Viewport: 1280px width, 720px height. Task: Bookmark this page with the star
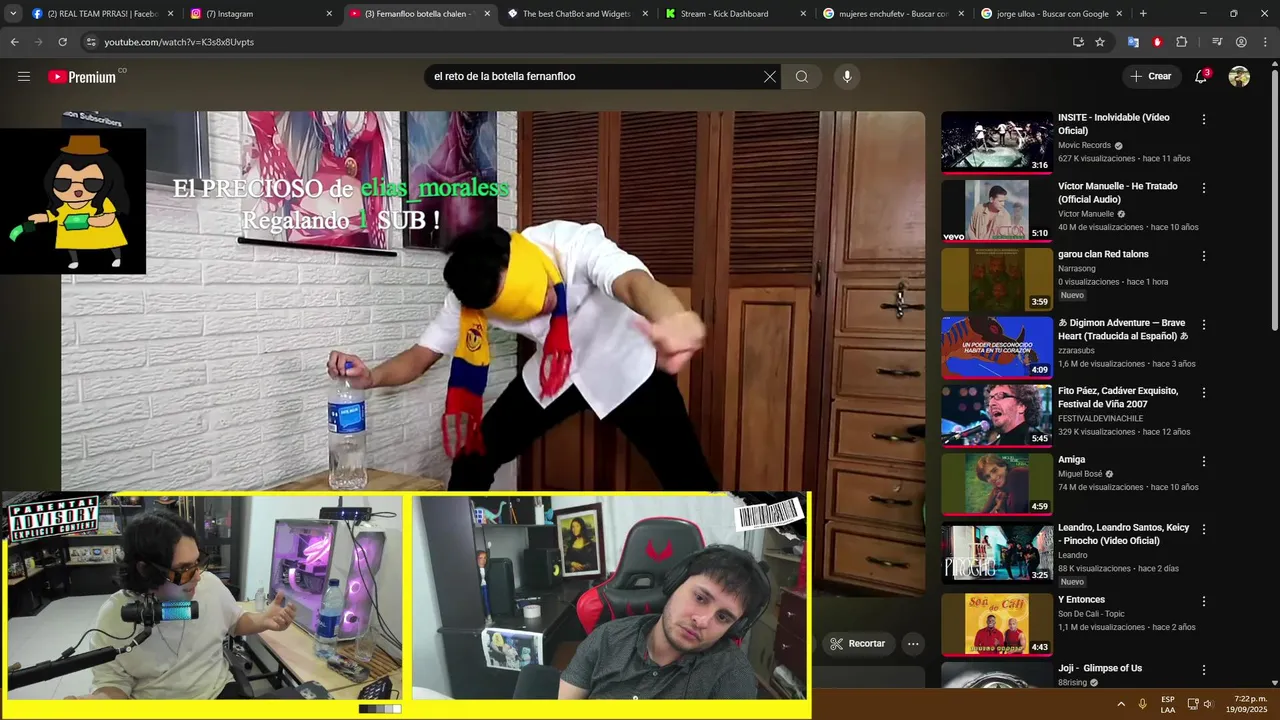[x=1100, y=42]
